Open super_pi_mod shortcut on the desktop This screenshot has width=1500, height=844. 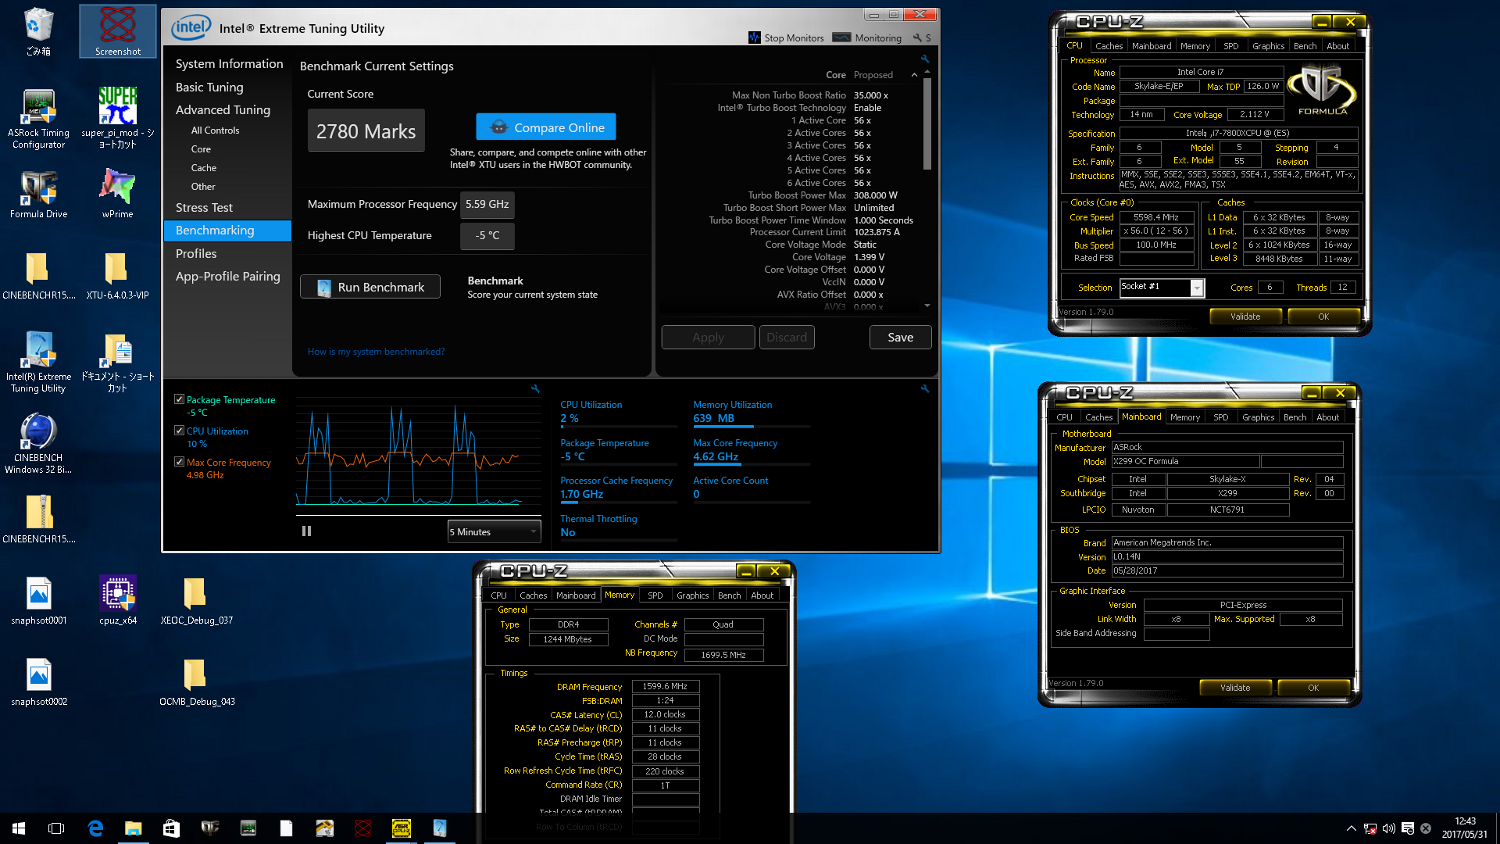coord(118,118)
